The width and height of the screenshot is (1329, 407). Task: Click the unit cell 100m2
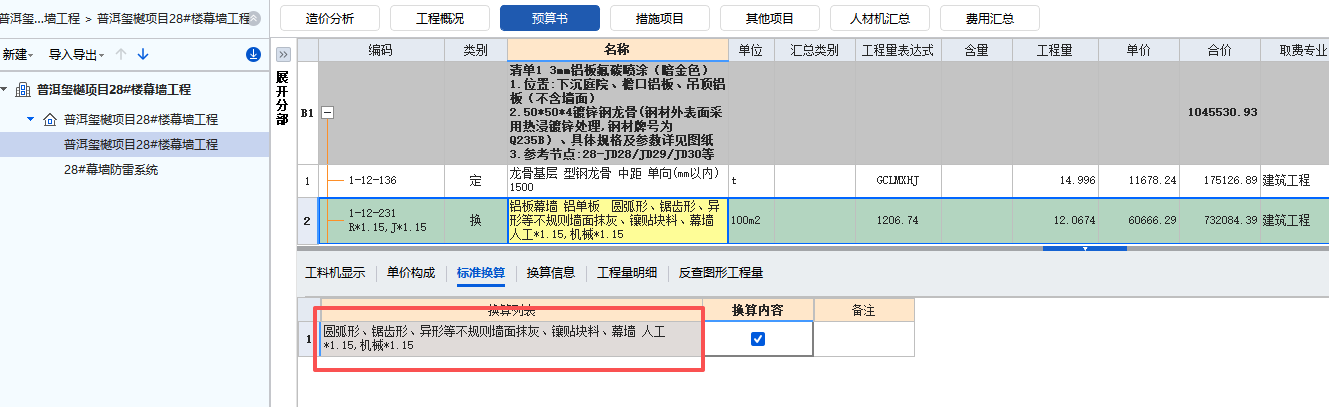(x=751, y=220)
